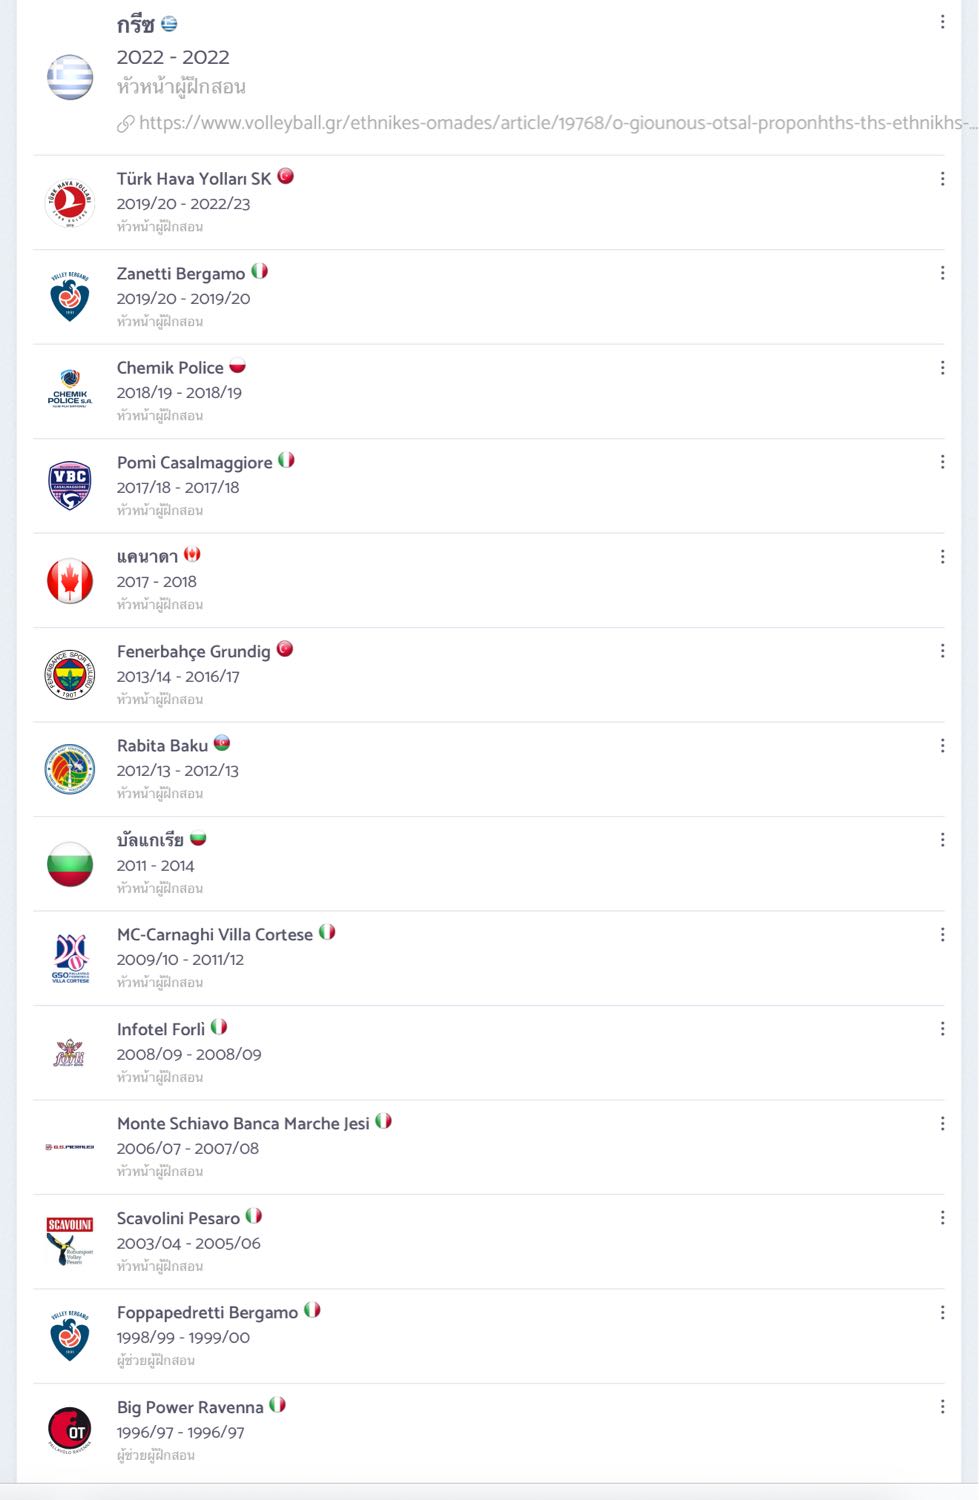Viewport: 979px width, 1500px height.
Task: Open options menu for Türk Hava Yolları SK
Action: pos(942,179)
